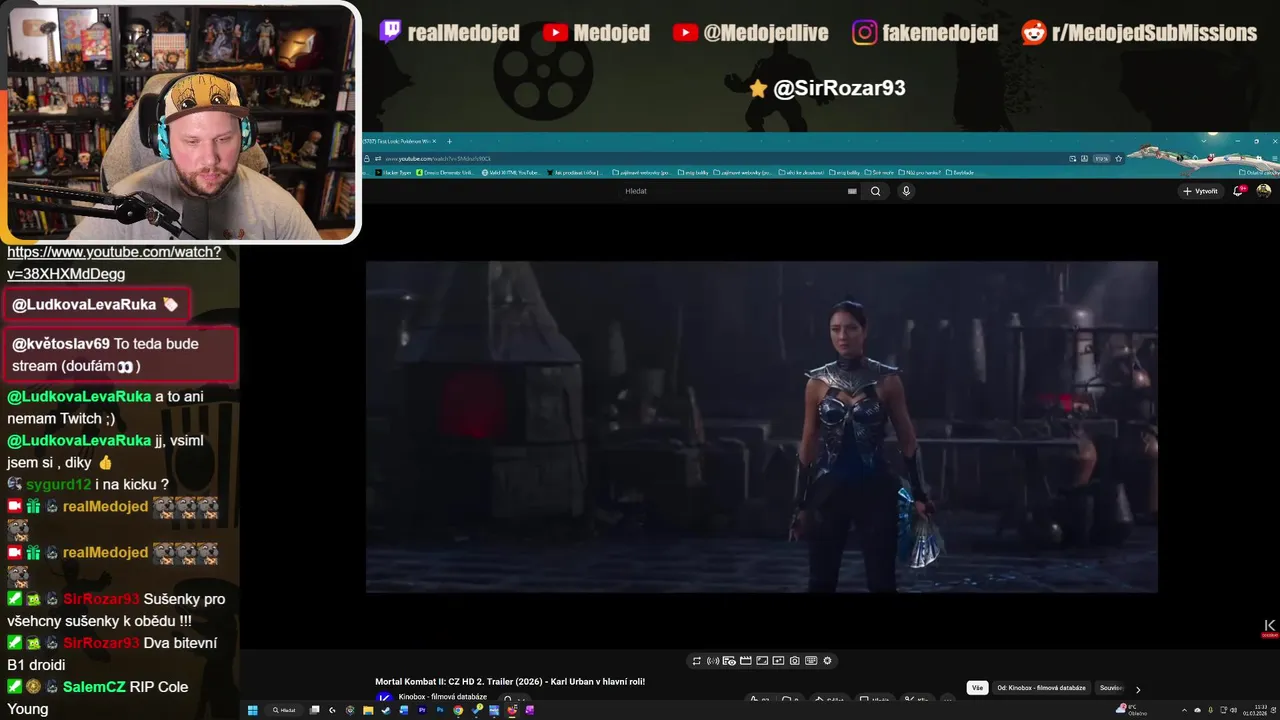Click the streamer webcam feed
Image resolution: width=1280 pixels, height=720 pixels.
pyautogui.click(x=180, y=122)
